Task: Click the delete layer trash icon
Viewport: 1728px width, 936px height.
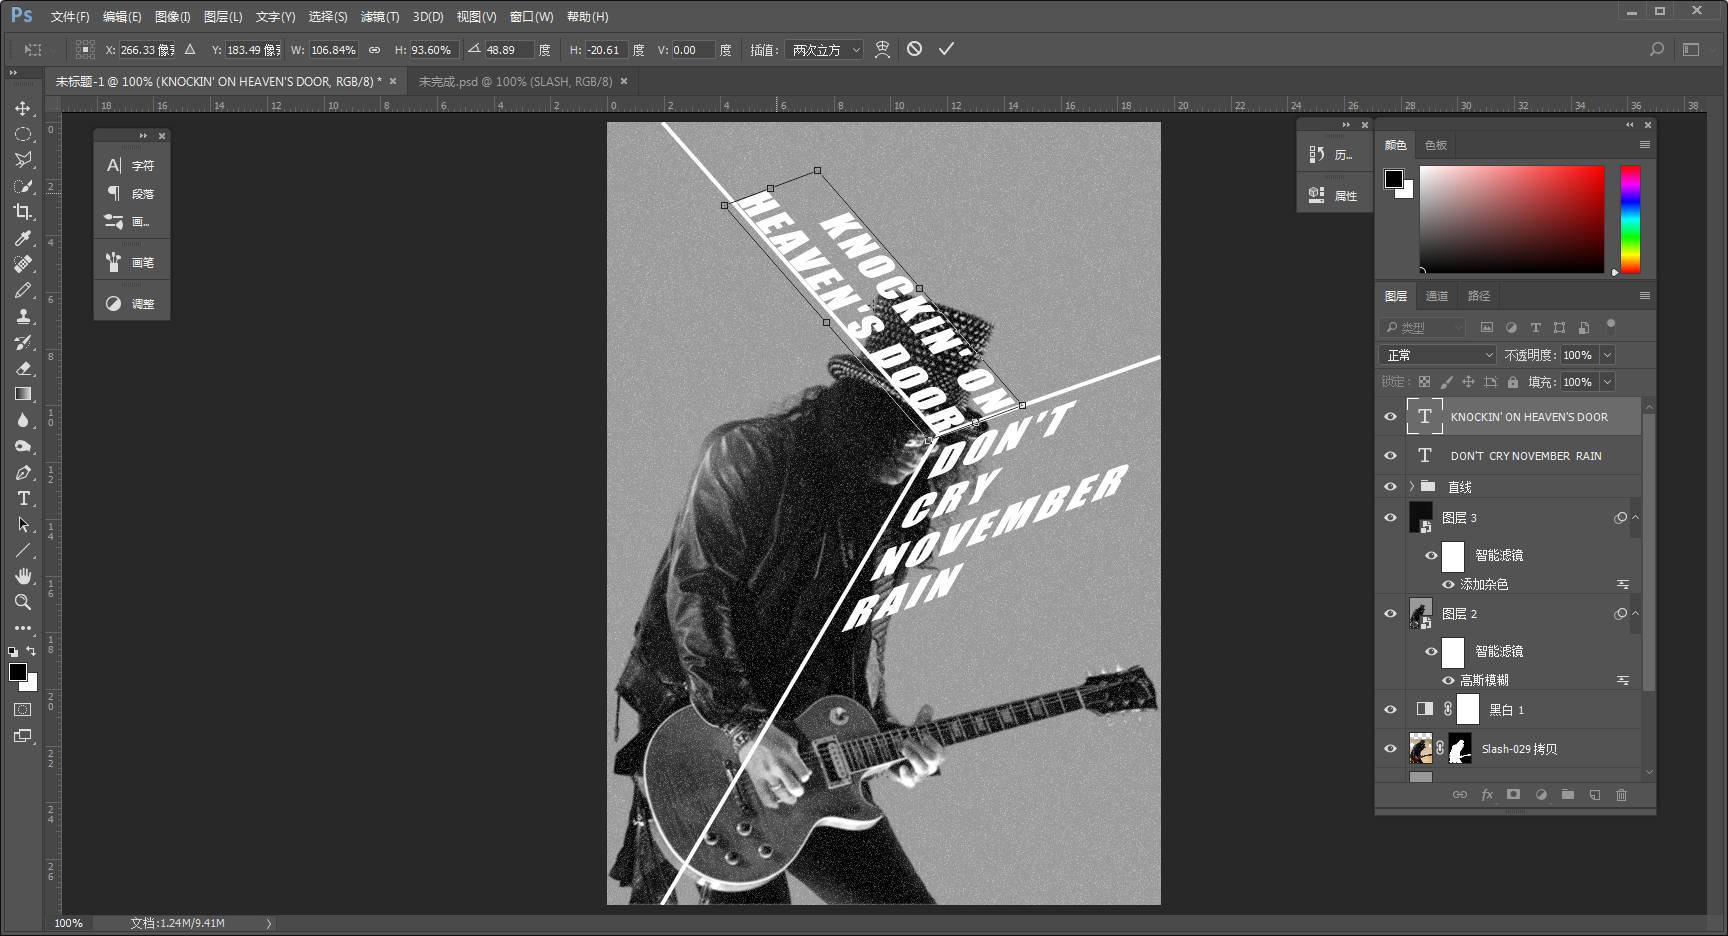Action: tap(1622, 795)
